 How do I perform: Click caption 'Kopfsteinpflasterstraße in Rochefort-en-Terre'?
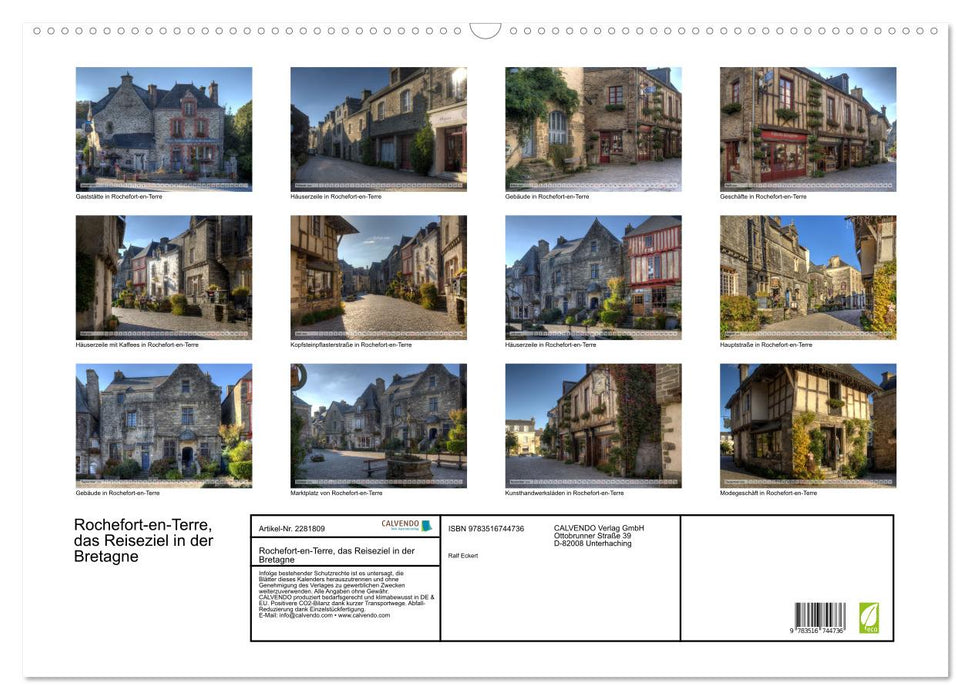click(351, 344)
